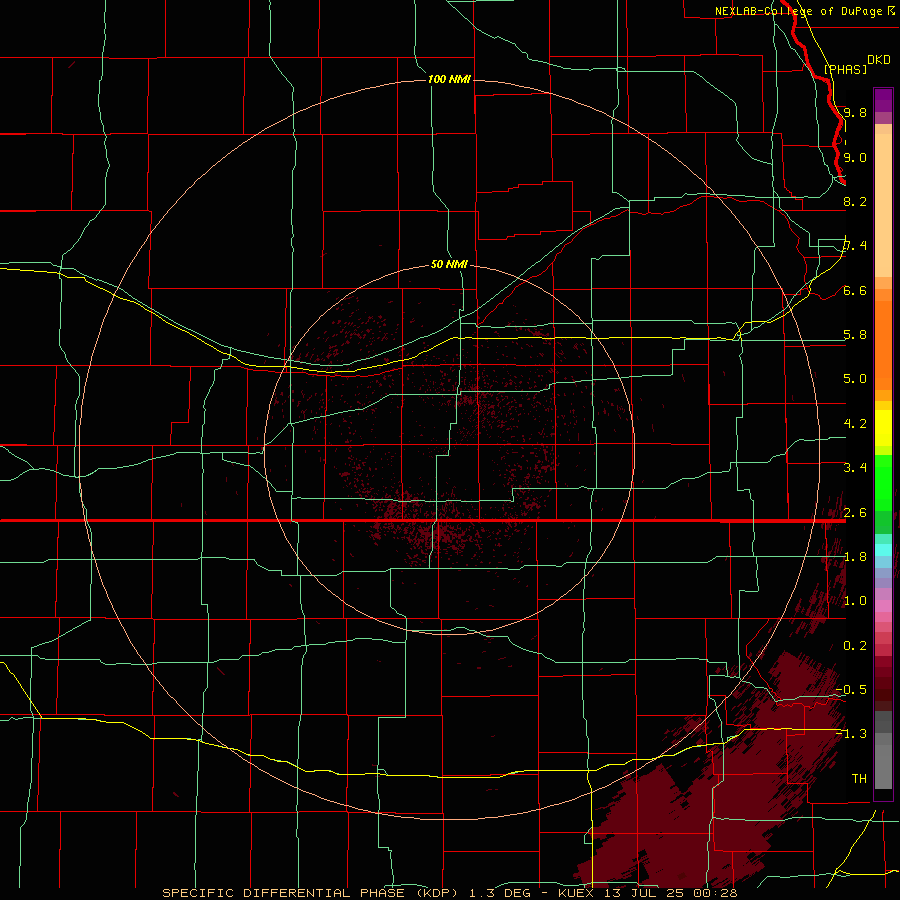The width and height of the screenshot is (900, 900).
Task: Click the 0.2 value on the scale
Action: [855, 646]
